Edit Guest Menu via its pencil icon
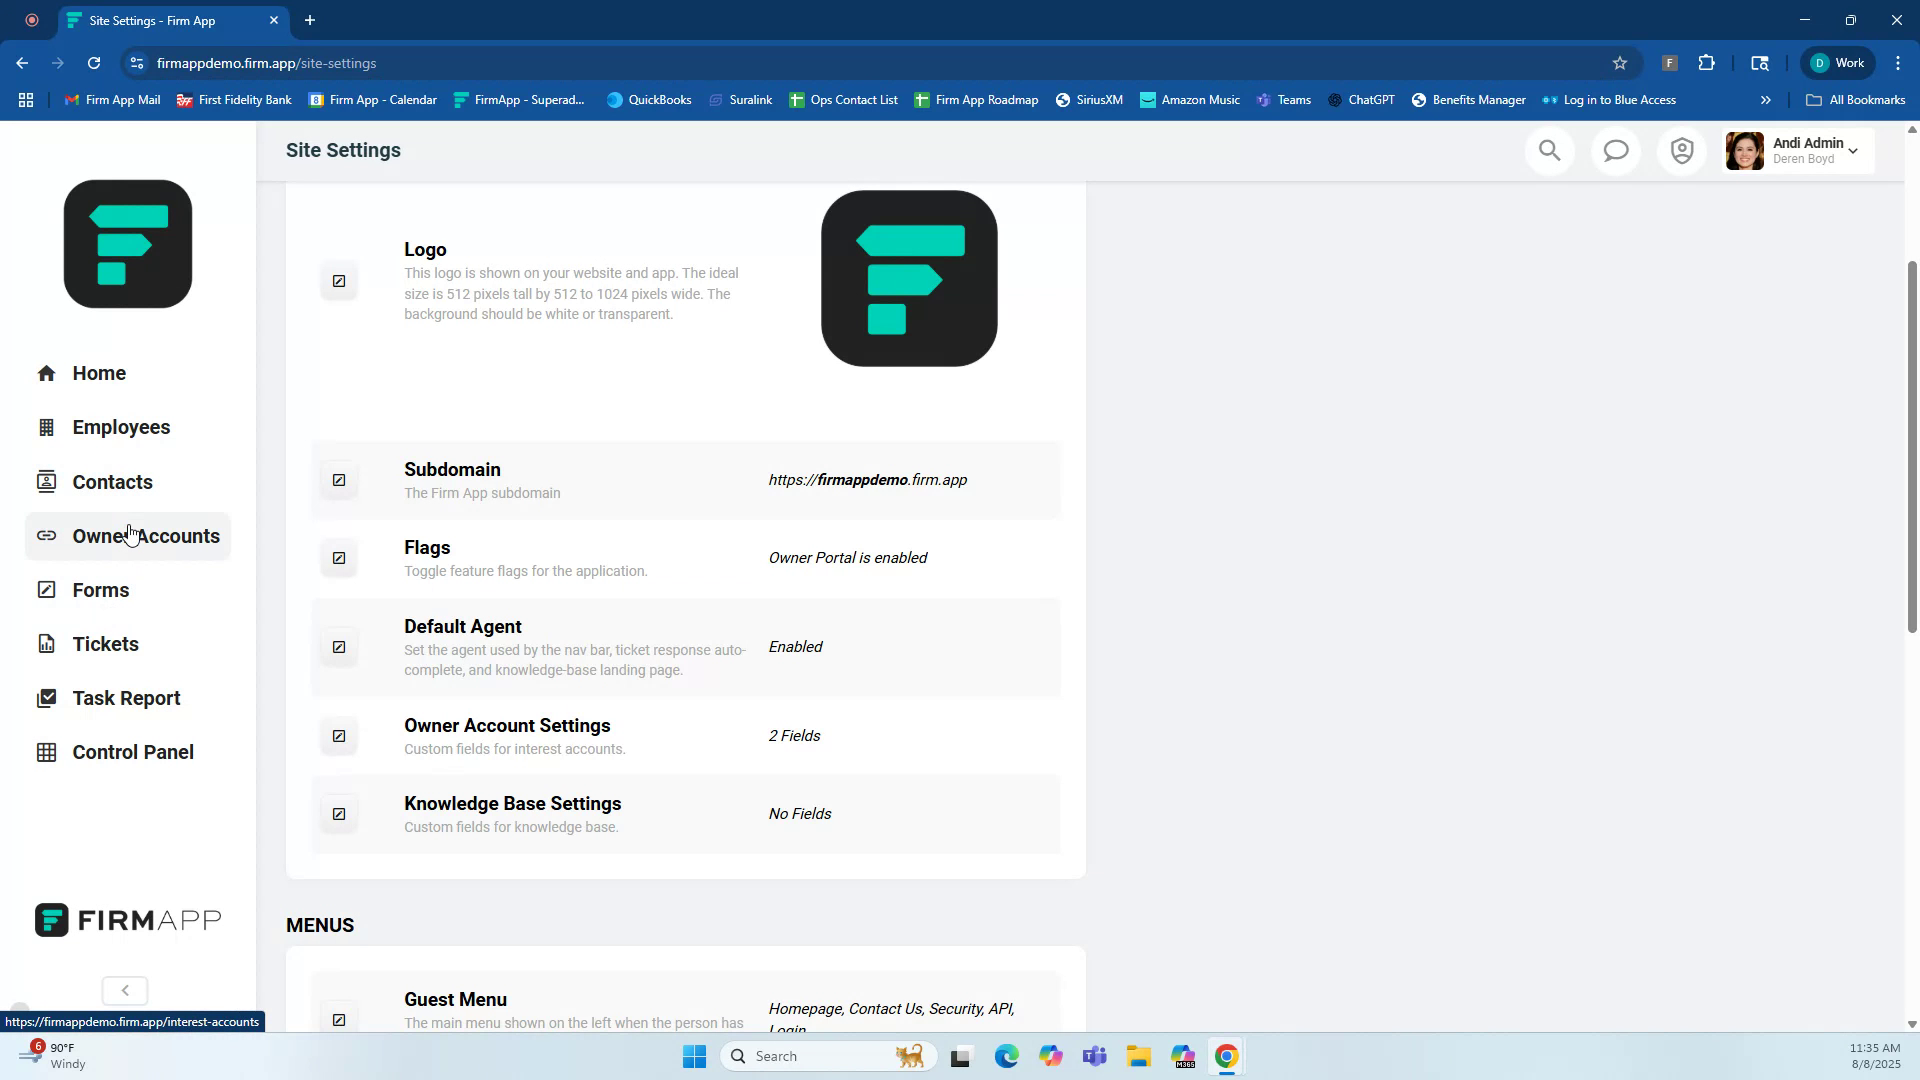1920x1080 pixels. pyautogui.click(x=339, y=1019)
